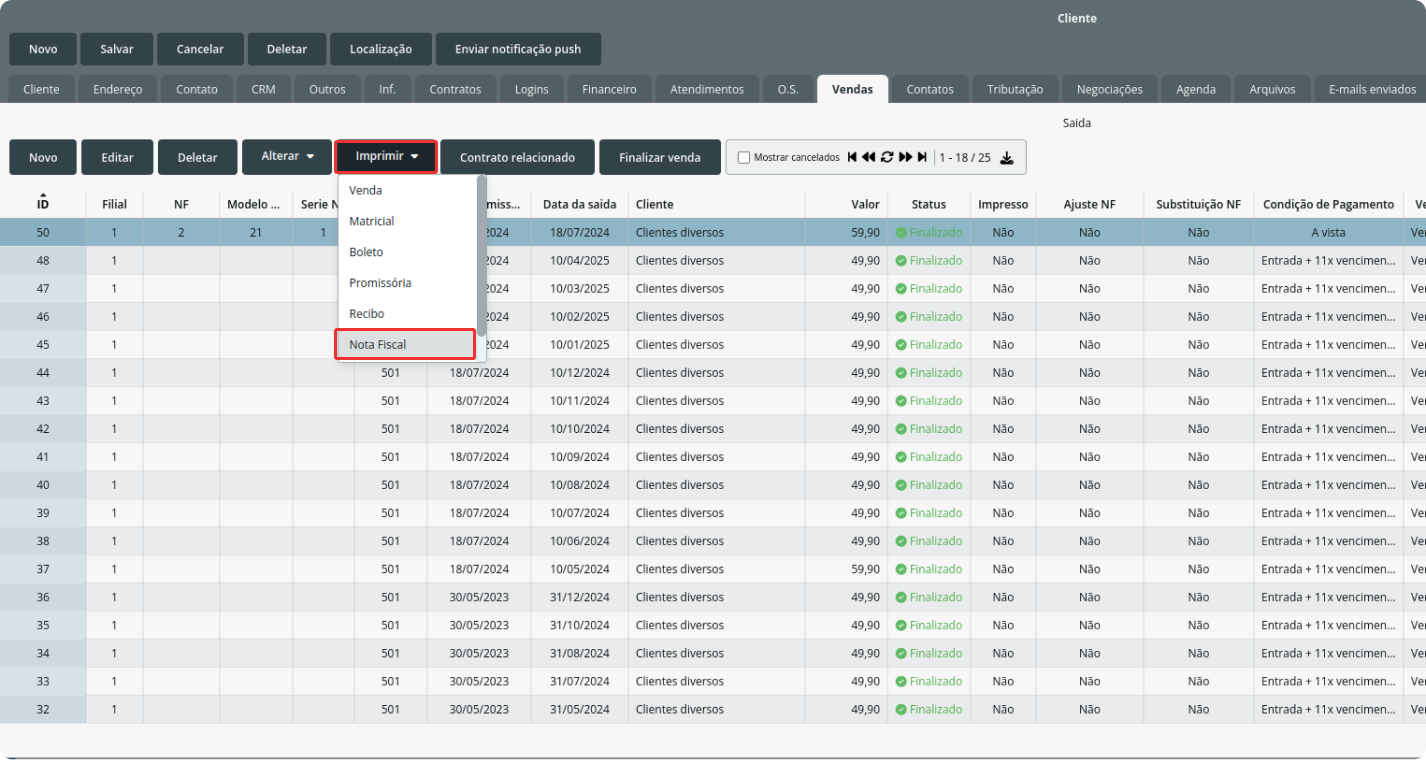Choose Recibo from print menu
This screenshot has width=1426, height=760.
click(x=407, y=314)
